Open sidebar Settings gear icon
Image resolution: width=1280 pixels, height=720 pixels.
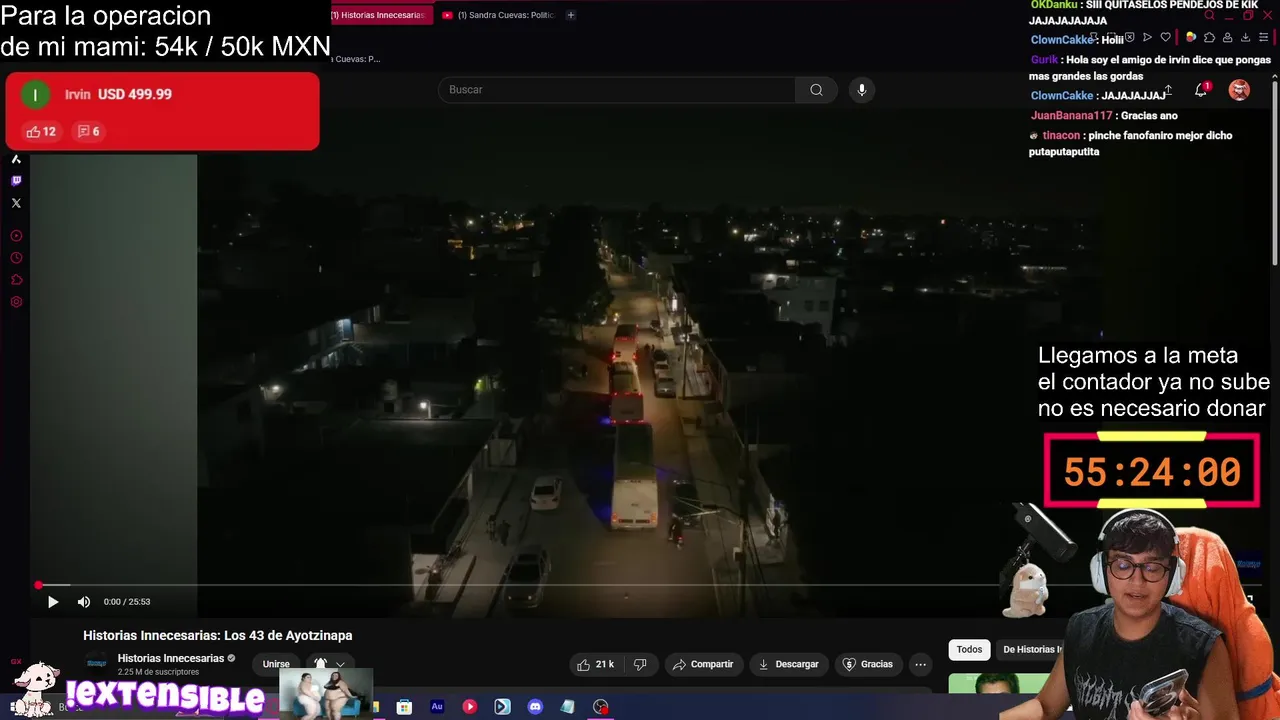(x=16, y=302)
